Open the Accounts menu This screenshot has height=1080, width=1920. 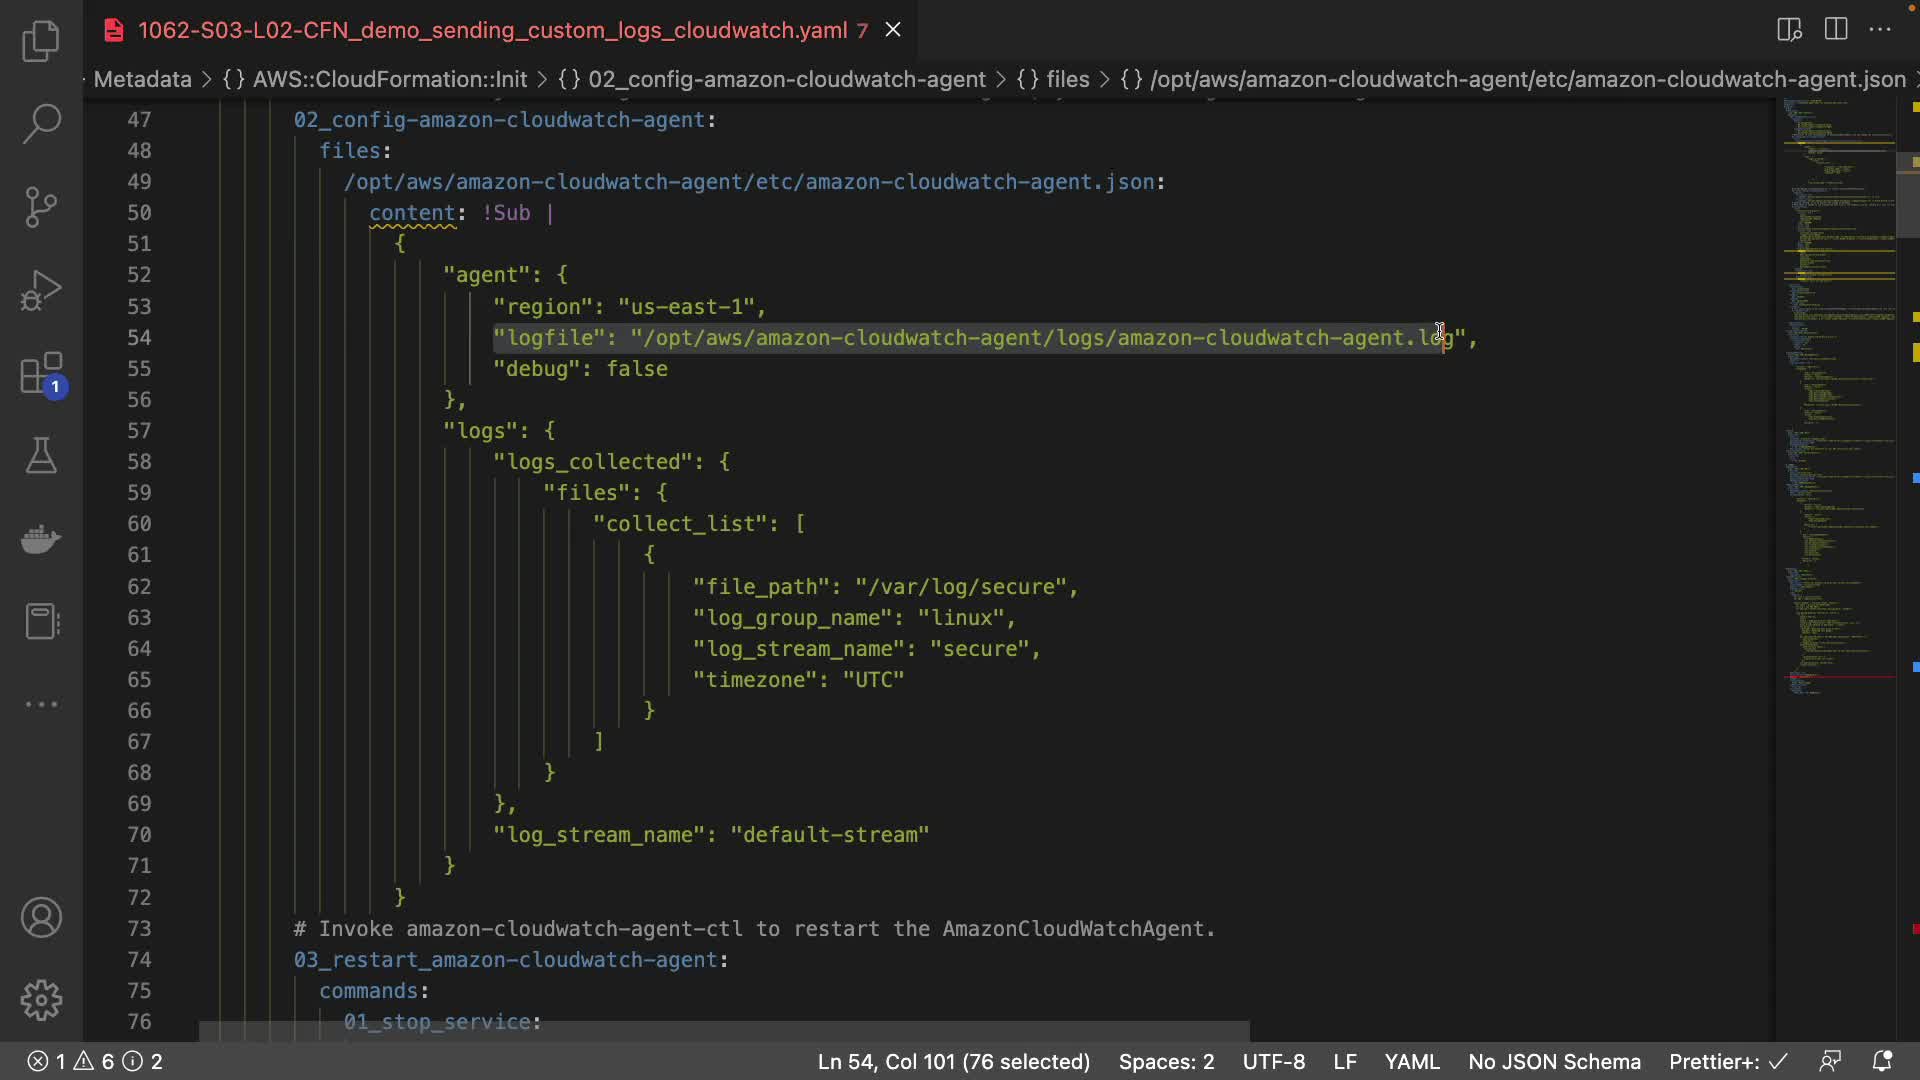point(41,918)
